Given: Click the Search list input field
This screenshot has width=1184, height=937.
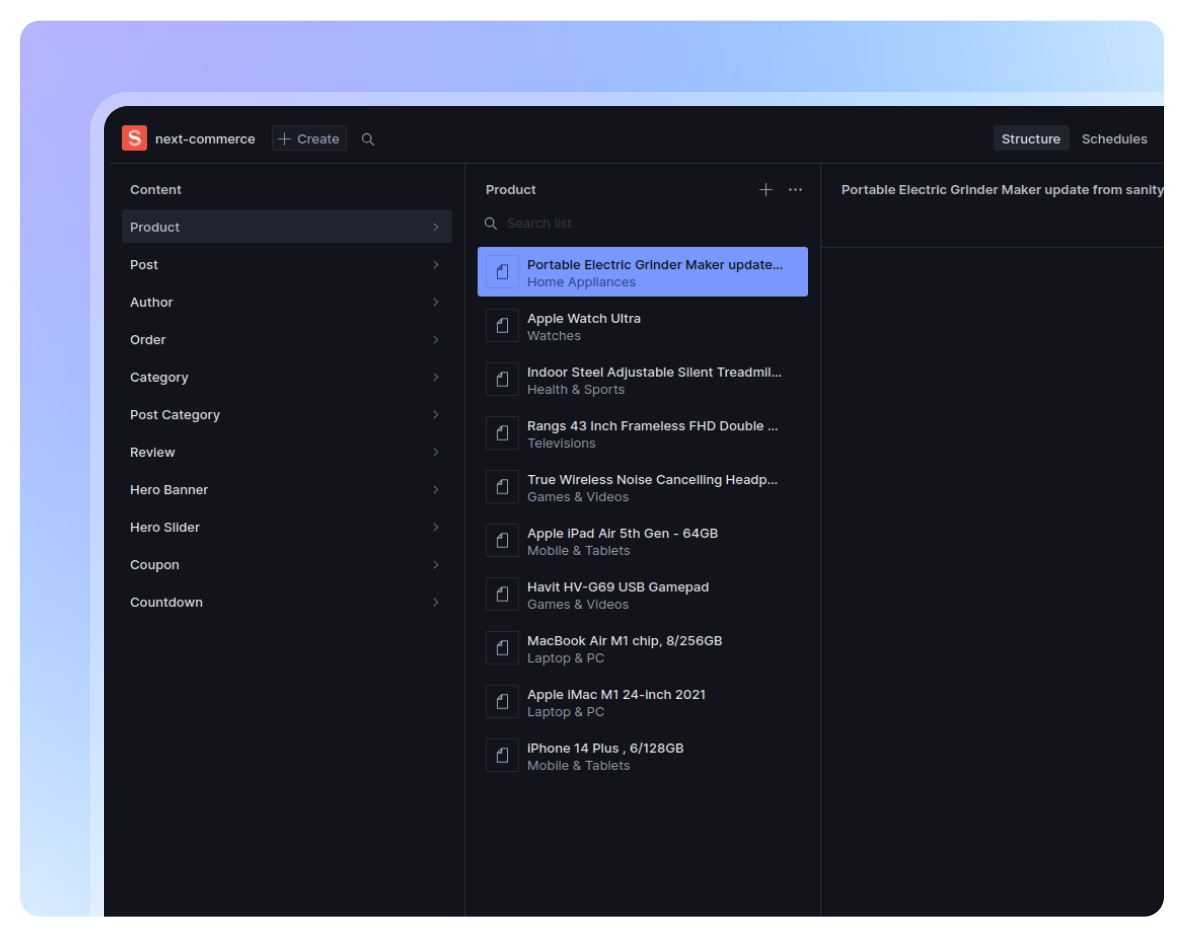Looking at the screenshot, I should tap(600, 223).
